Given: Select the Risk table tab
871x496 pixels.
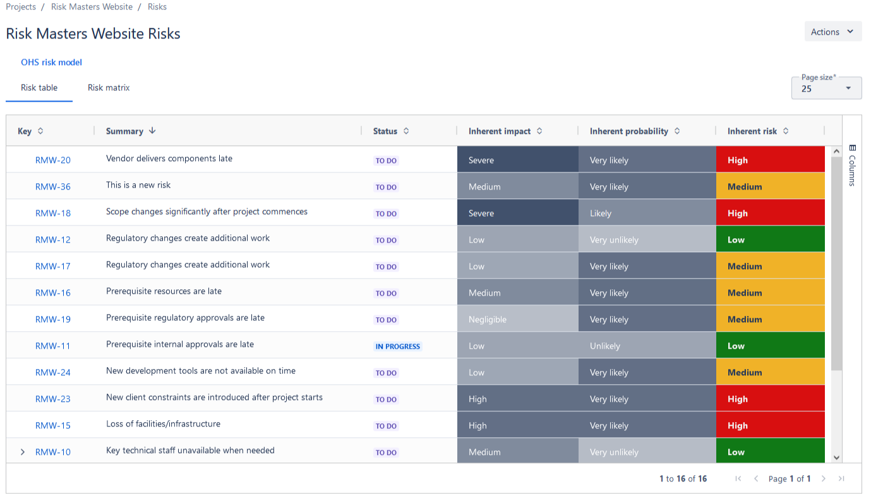Looking at the screenshot, I should (x=39, y=88).
